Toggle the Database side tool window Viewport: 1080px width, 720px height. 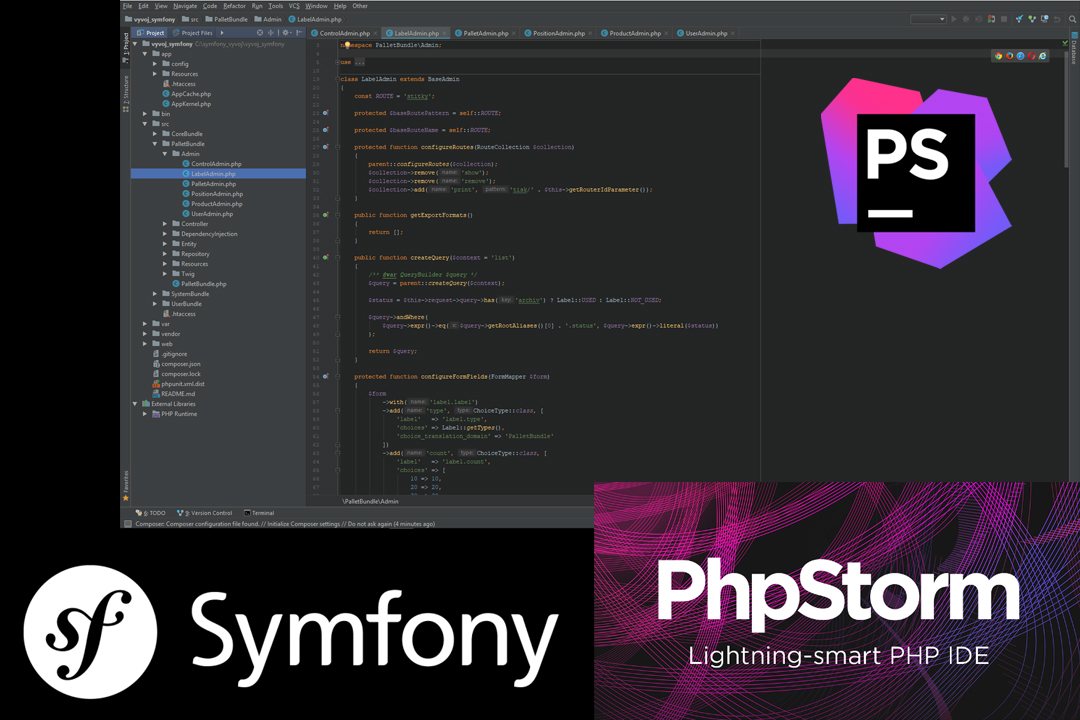1074,48
